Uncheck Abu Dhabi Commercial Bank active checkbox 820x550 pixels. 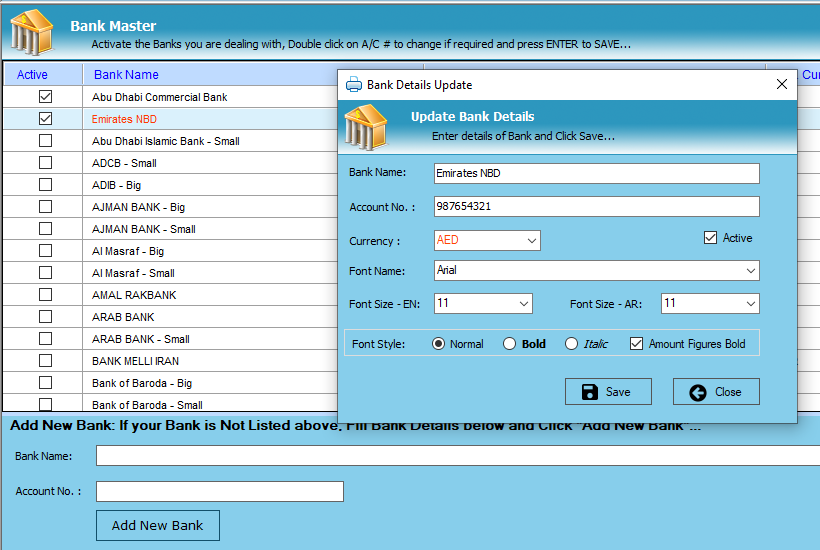pyautogui.click(x=45, y=97)
